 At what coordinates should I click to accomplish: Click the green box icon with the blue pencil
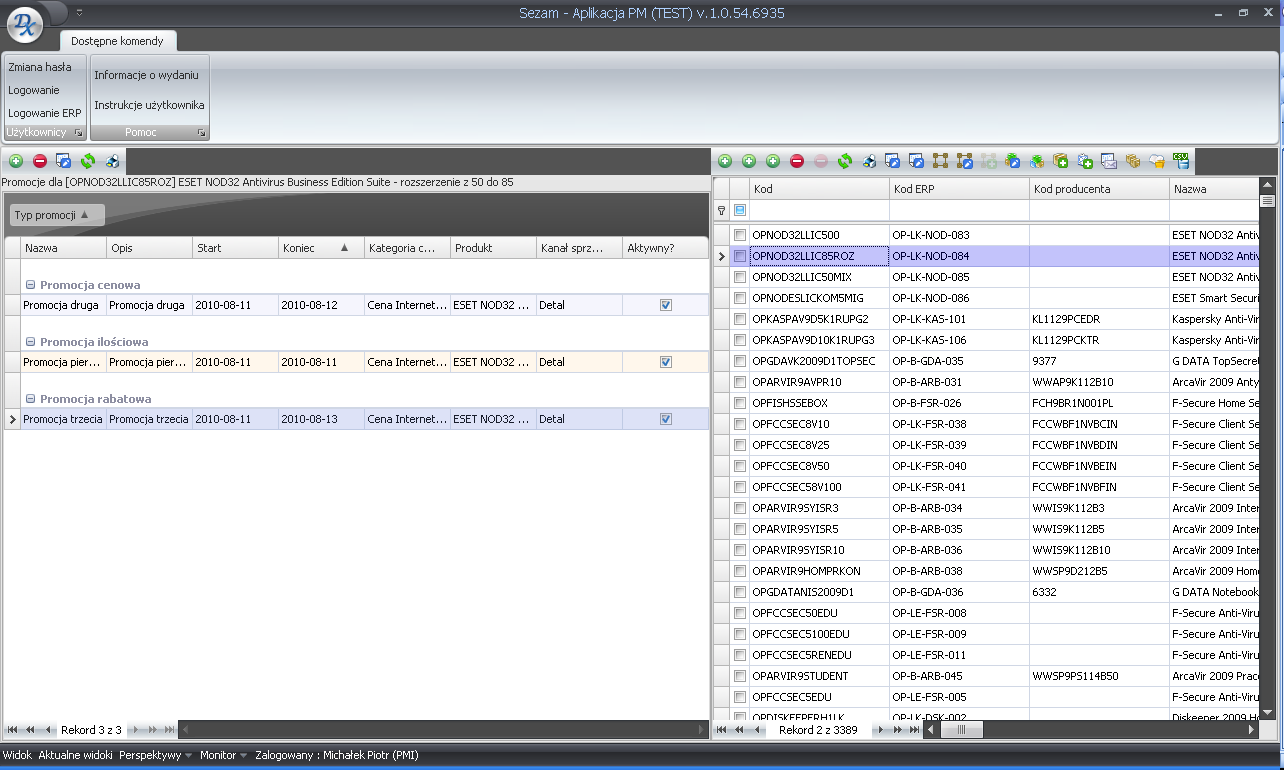click(x=1012, y=160)
